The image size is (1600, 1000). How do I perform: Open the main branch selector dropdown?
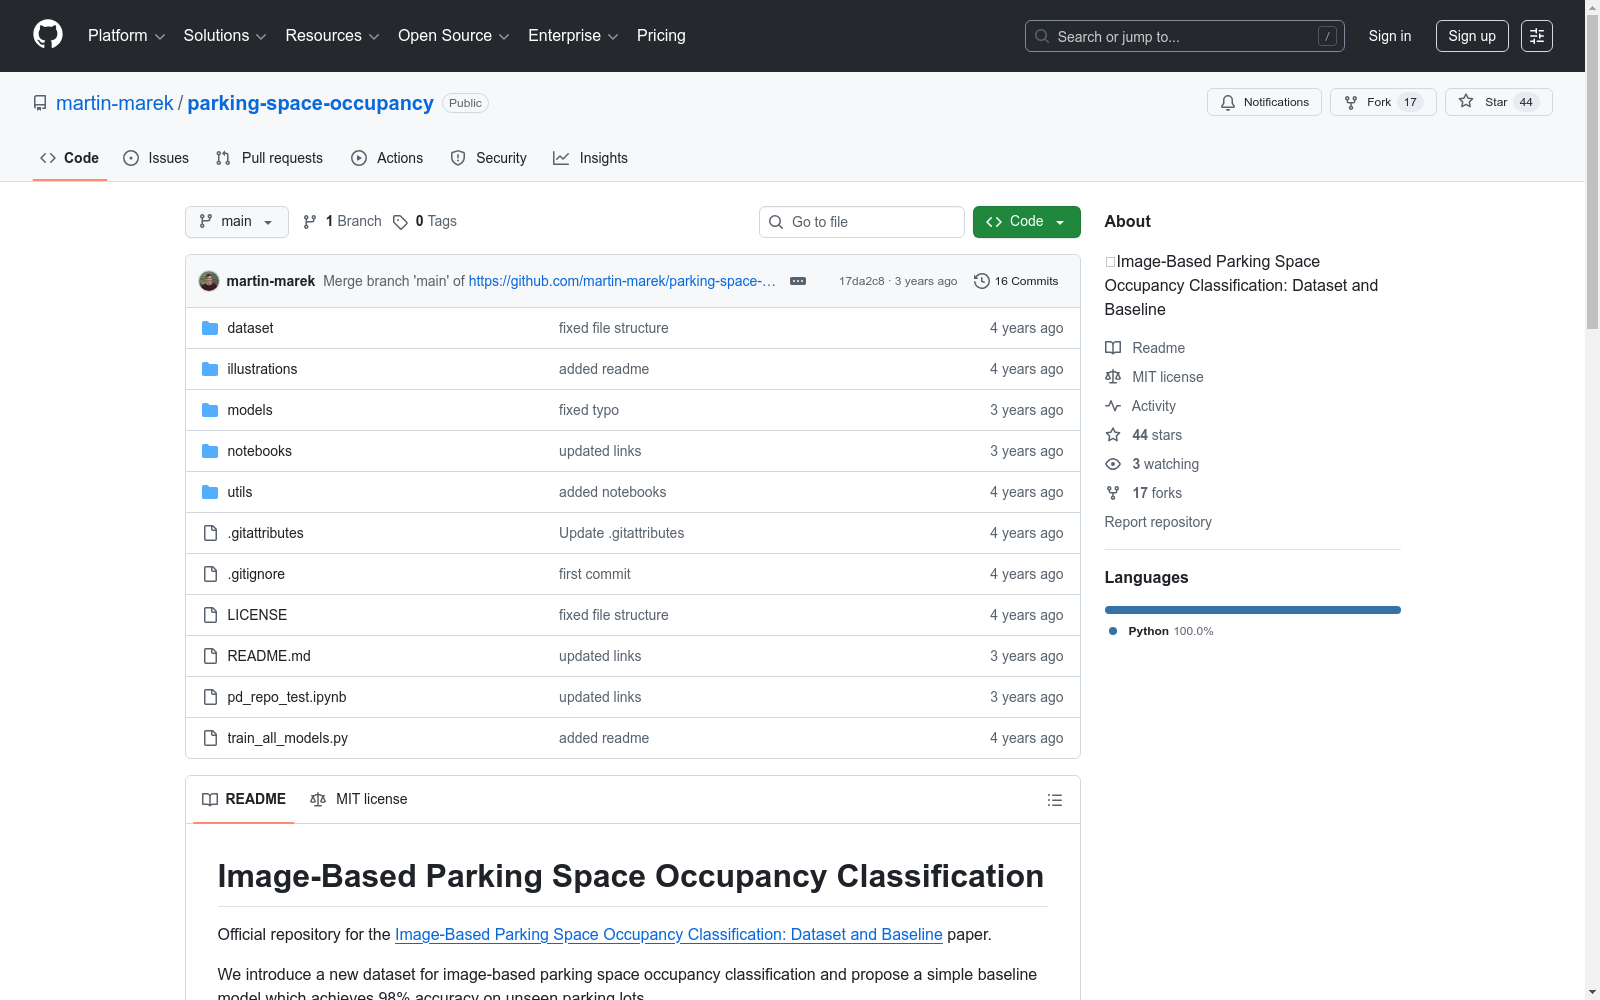[x=237, y=222]
